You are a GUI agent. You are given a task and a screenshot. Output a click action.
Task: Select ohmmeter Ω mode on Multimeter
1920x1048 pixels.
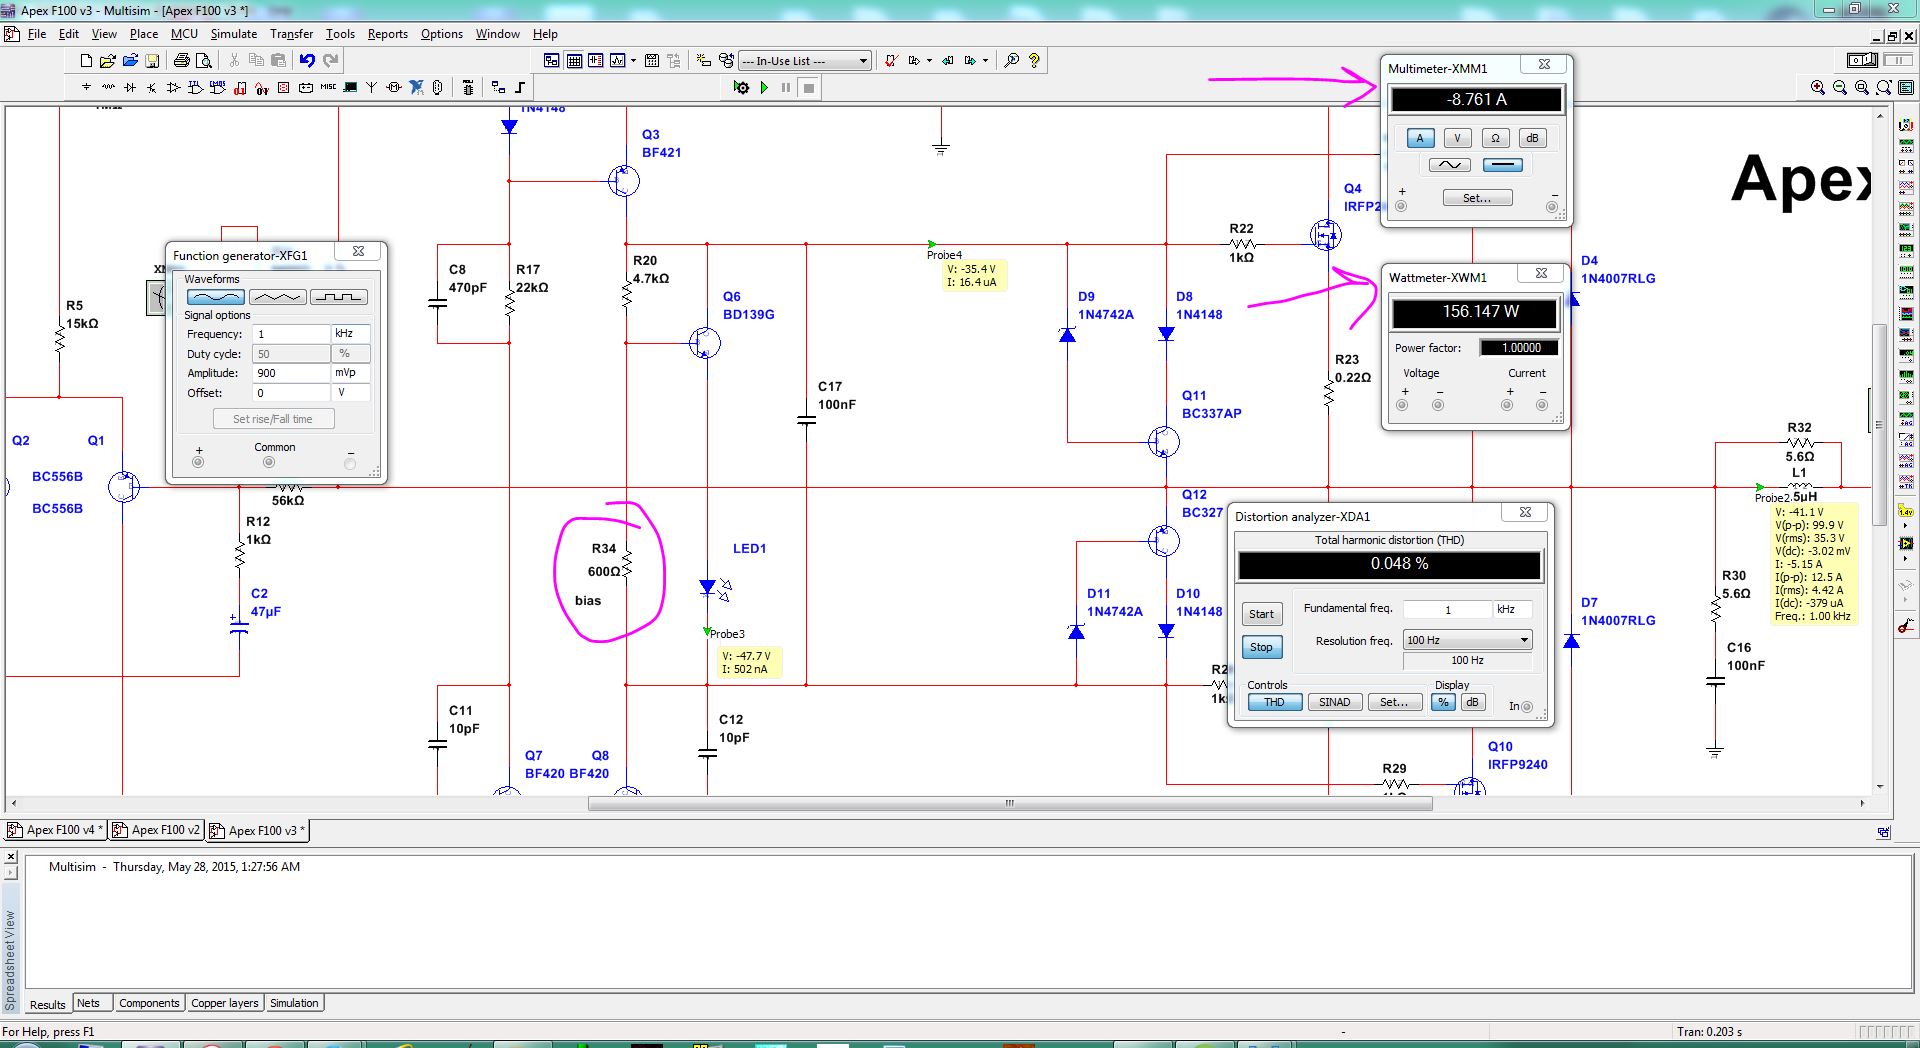click(1495, 139)
